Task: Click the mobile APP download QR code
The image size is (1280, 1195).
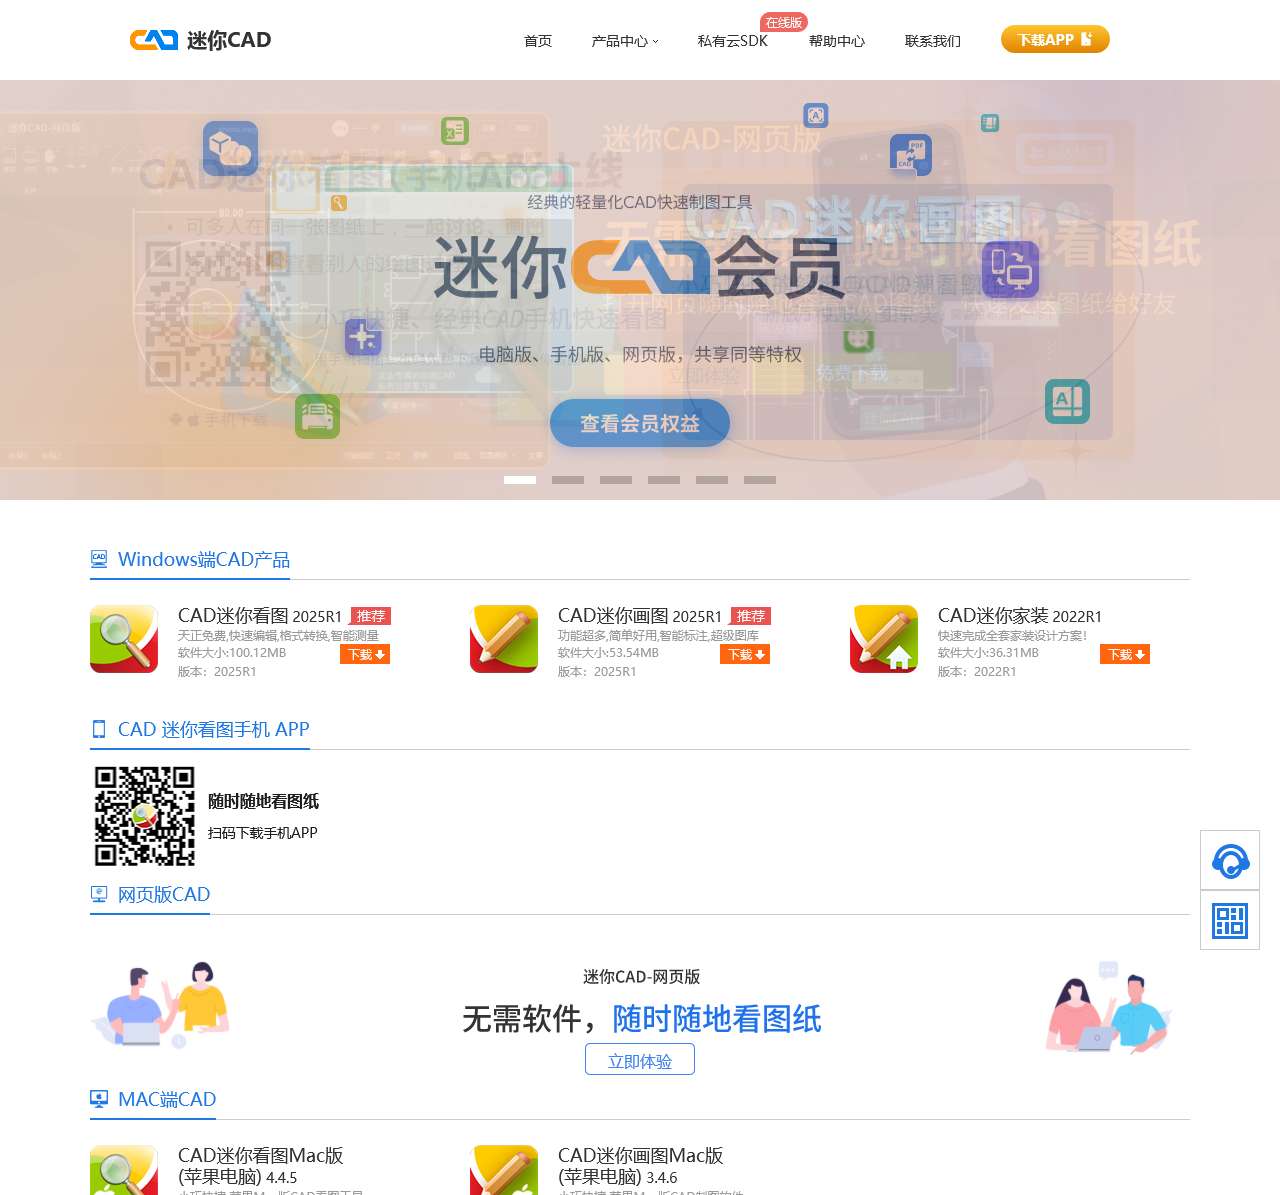Action: coord(145,816)
